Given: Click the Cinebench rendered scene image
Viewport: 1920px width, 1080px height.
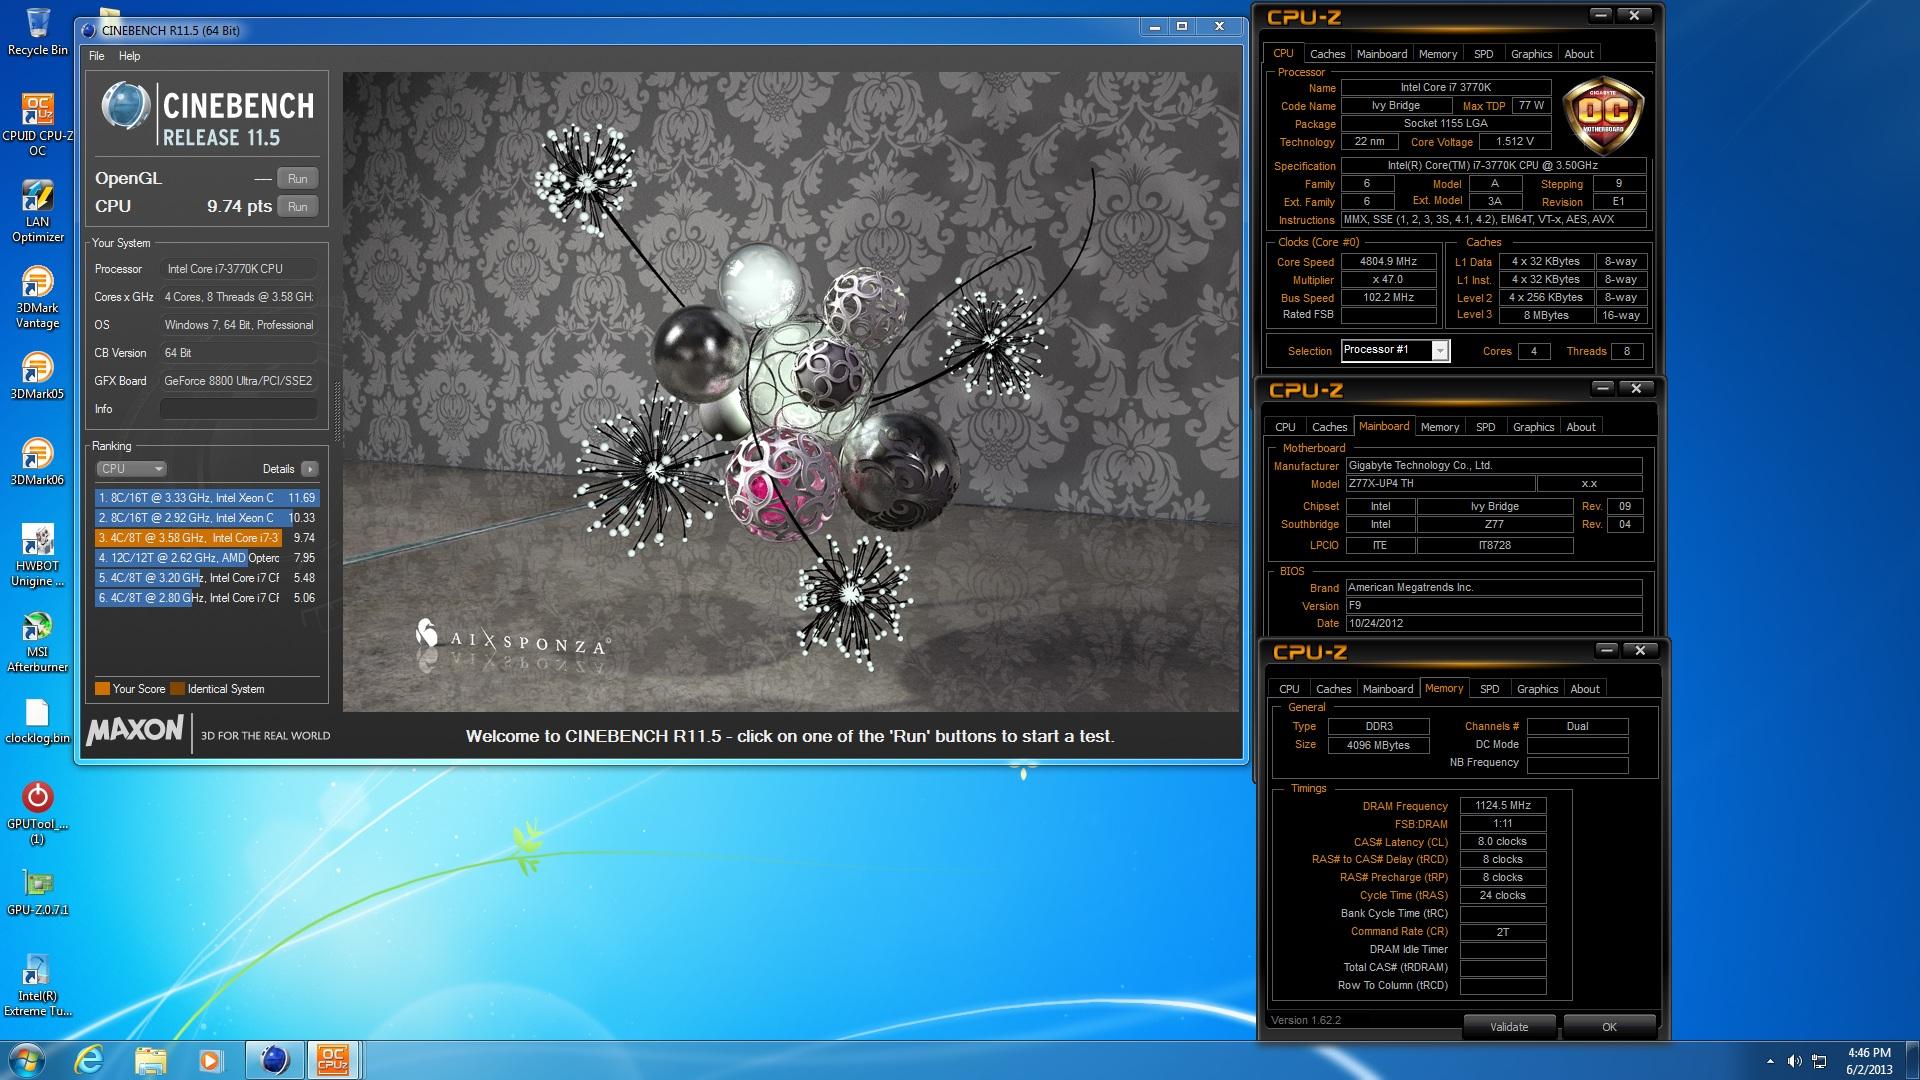Looking at the screenshot, I should tap(790, 392).
